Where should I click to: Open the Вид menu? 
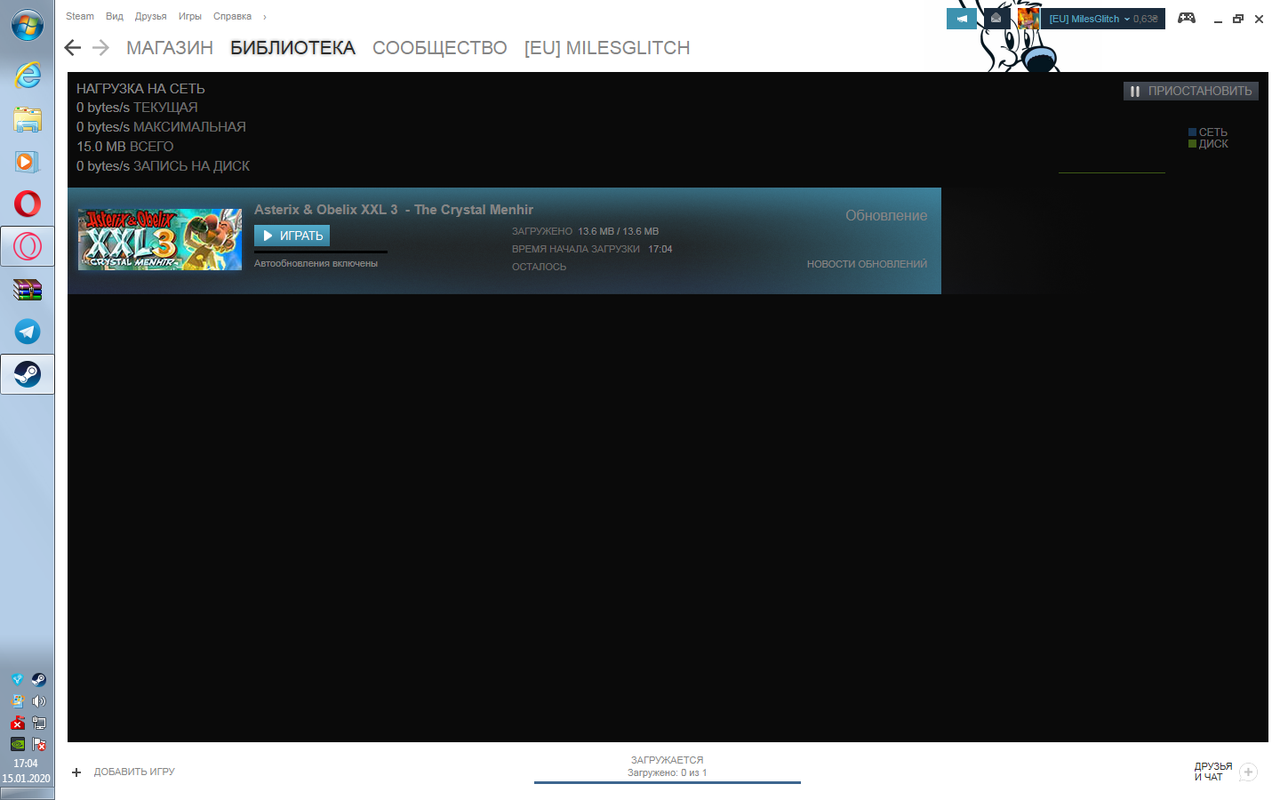pos(114,17)
